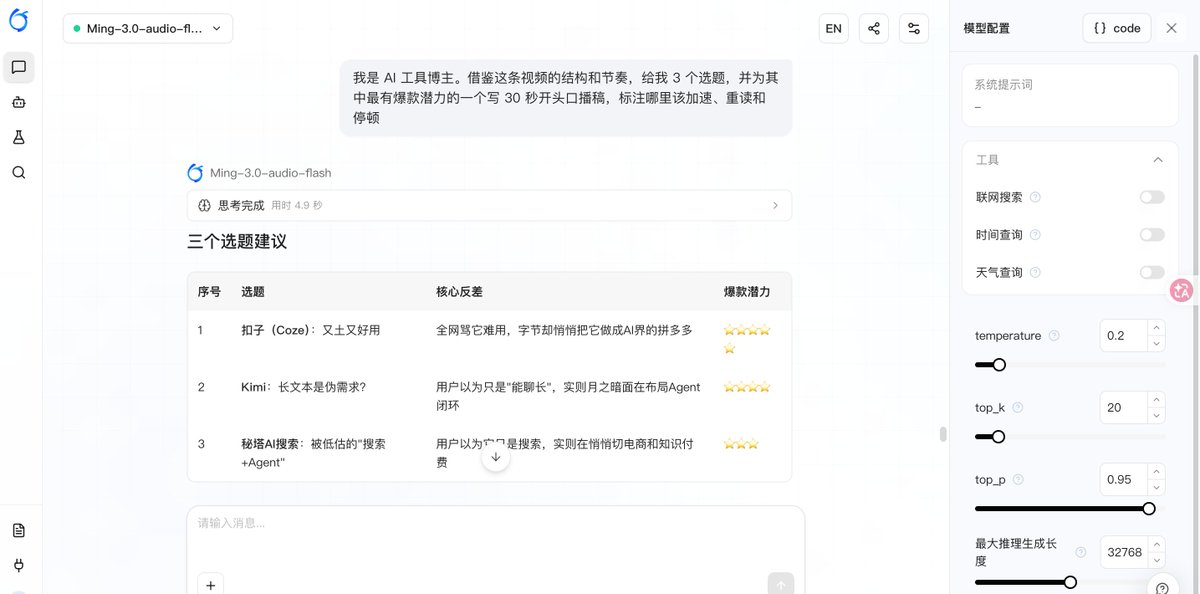The image size is (1200, 594).
Task: Click the top_k slider handle
Action: [x=998, y=436]
